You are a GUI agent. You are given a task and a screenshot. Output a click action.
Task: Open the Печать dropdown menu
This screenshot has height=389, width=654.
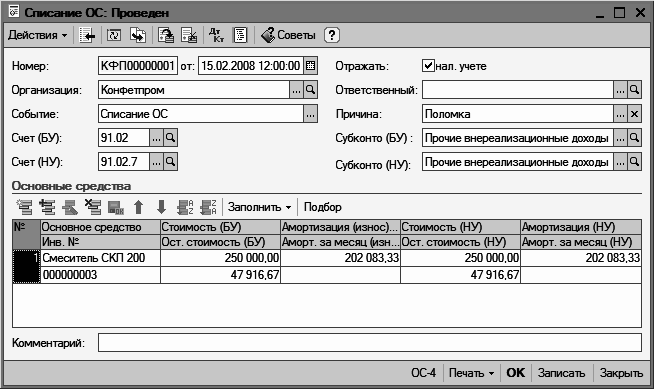click(471, 373)
